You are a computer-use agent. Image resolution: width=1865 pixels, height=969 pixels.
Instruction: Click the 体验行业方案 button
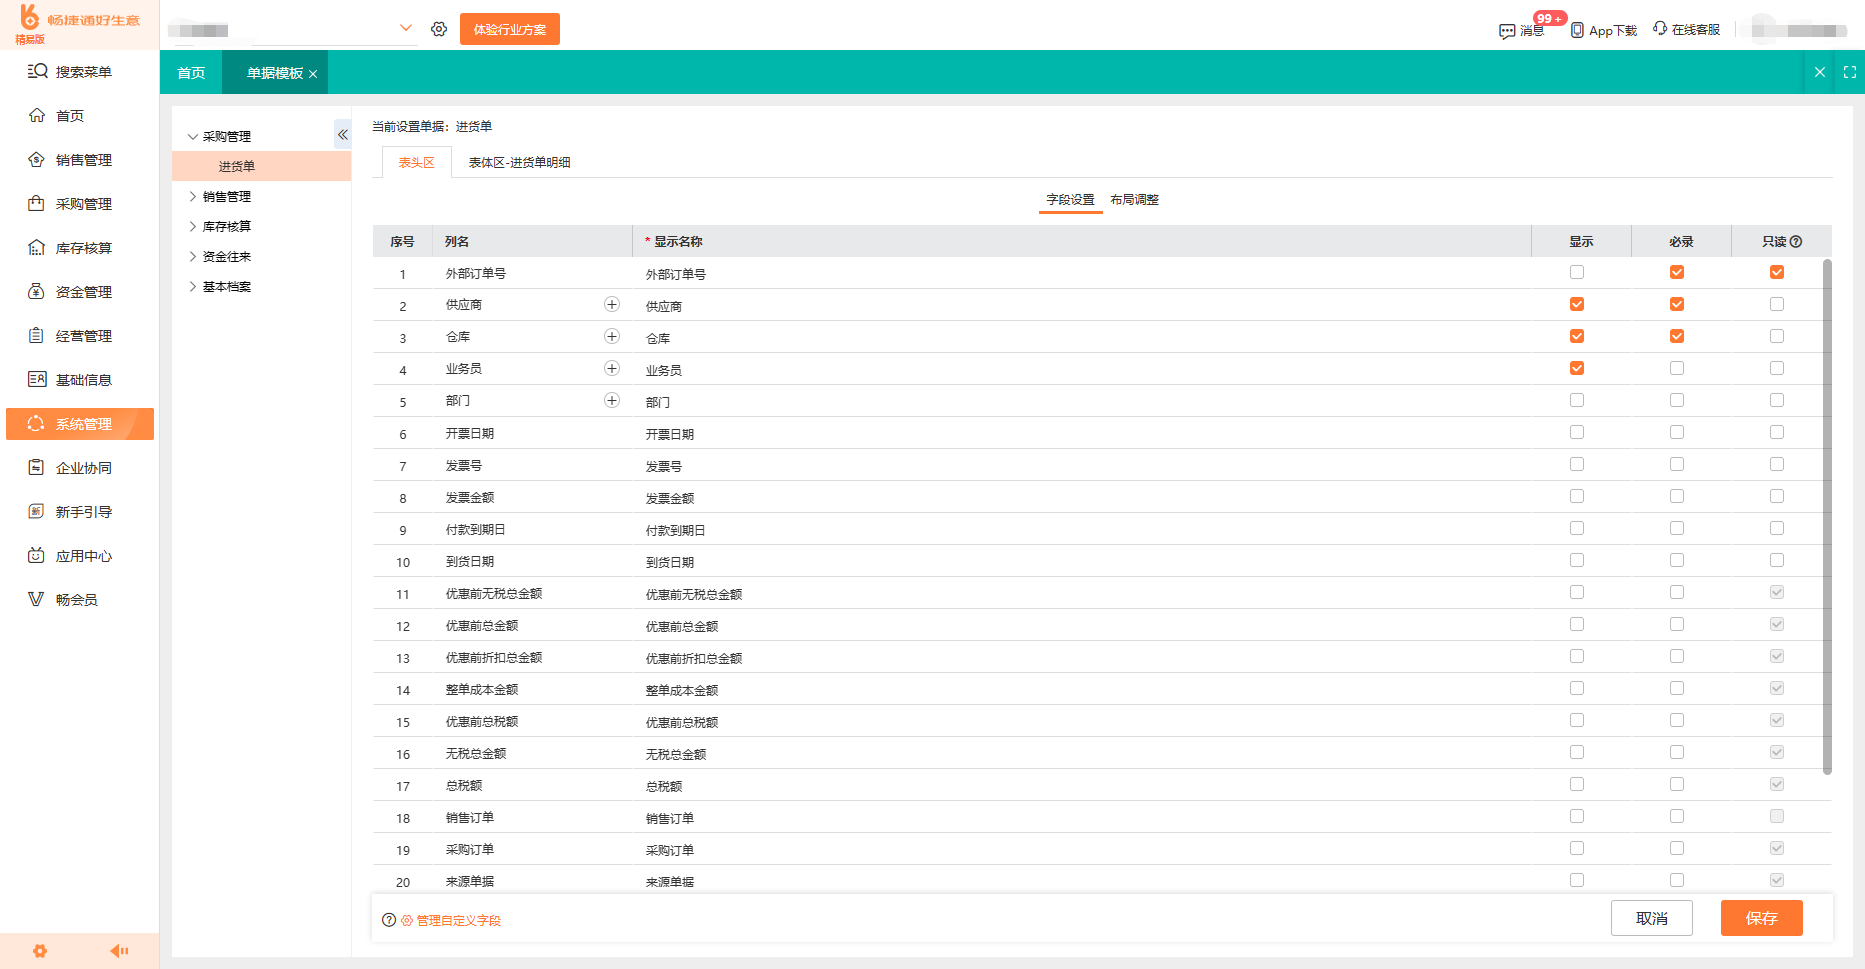coord(510,29)
